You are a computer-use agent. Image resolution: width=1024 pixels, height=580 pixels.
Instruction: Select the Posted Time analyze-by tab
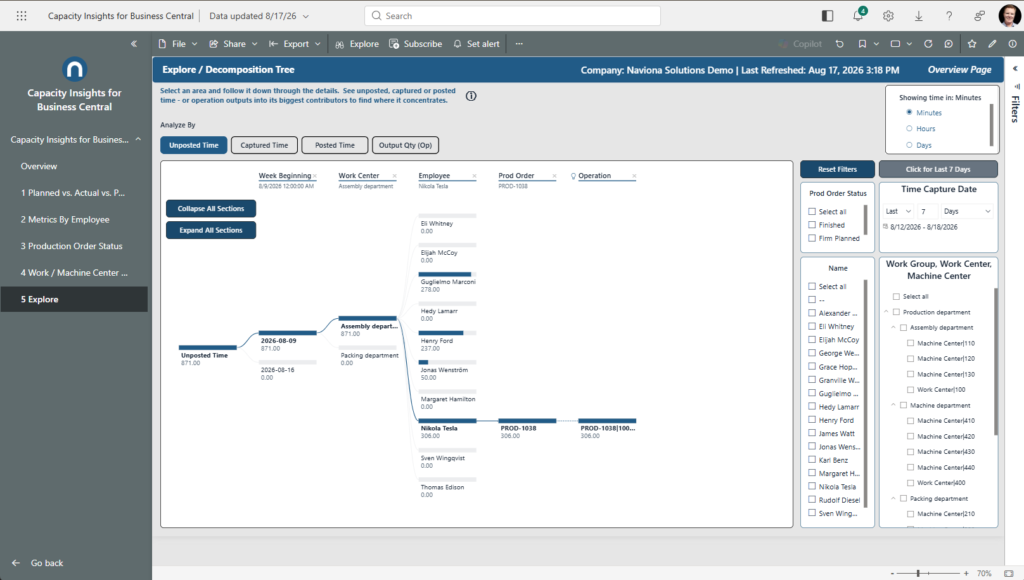coord(334,145)
